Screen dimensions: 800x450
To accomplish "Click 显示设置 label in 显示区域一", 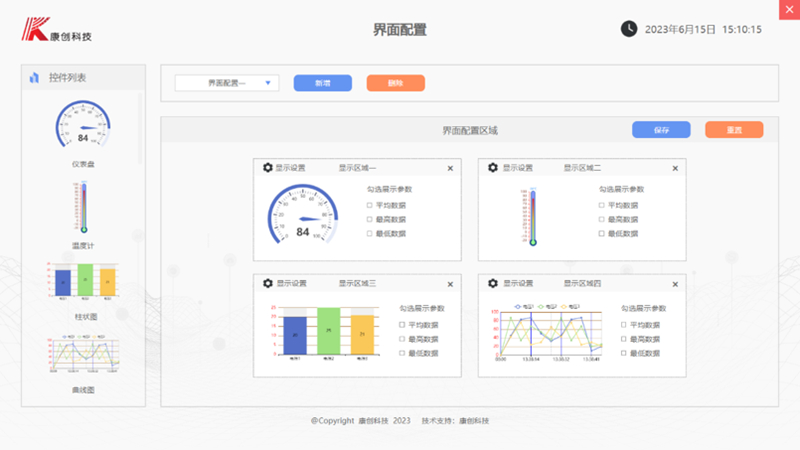I will coord(290,168).
